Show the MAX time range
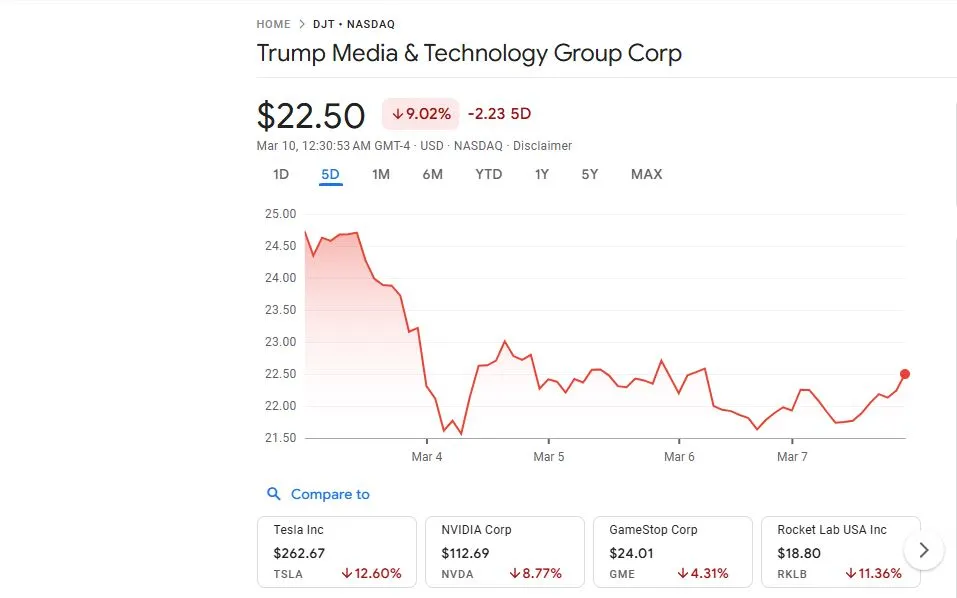 (646, 174)
